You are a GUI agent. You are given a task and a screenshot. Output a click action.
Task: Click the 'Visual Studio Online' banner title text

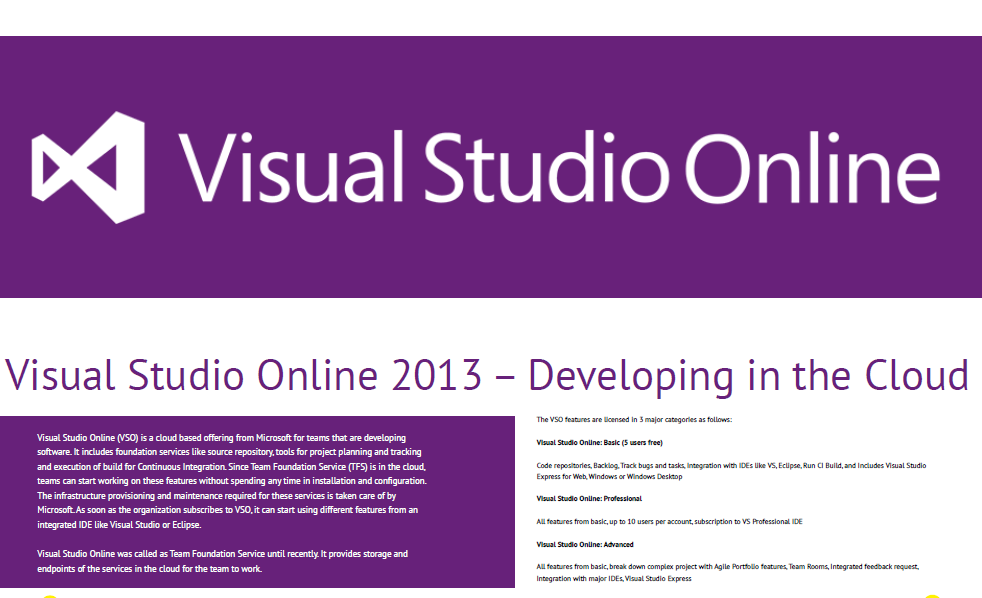click(x=559, y=168)
